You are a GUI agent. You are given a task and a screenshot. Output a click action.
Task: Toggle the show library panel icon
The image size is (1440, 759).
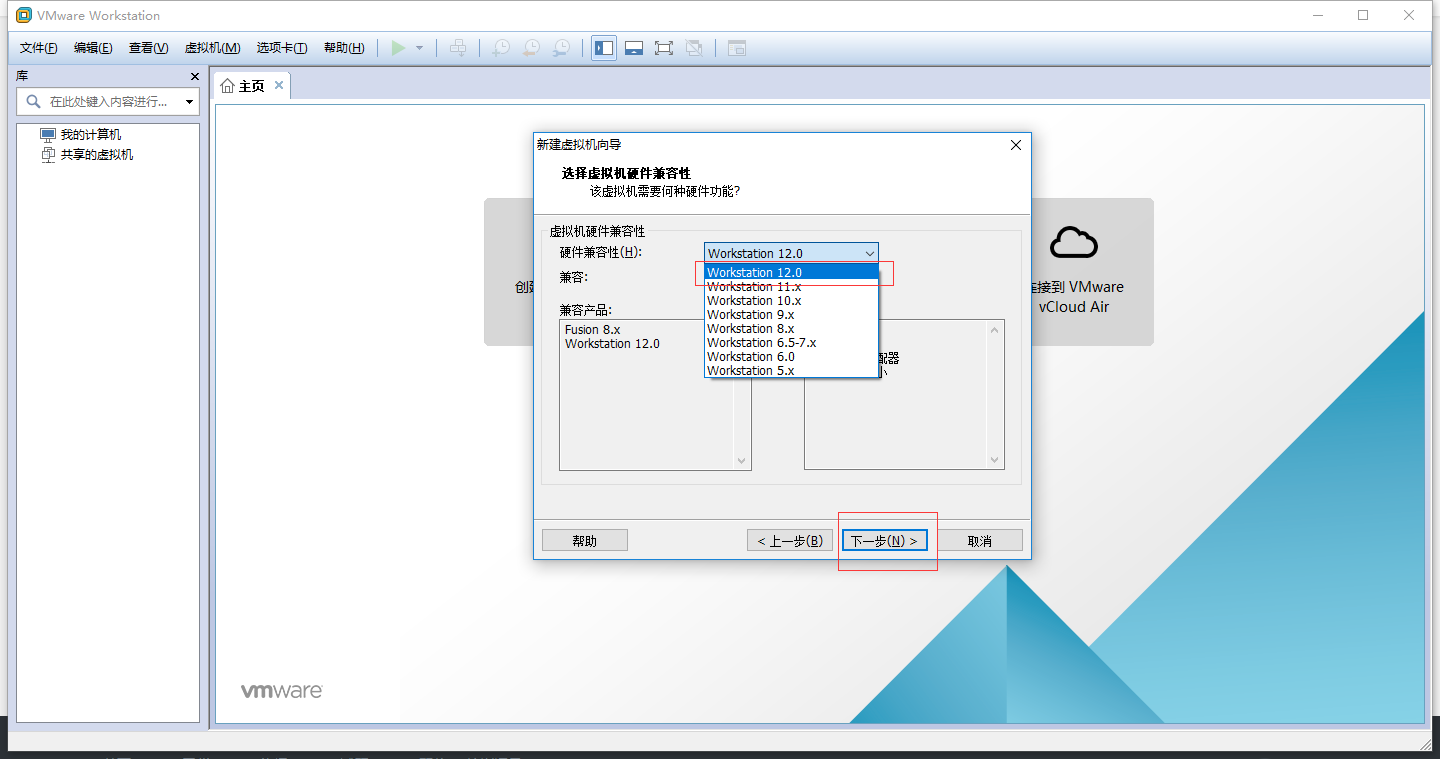point(604,48)
